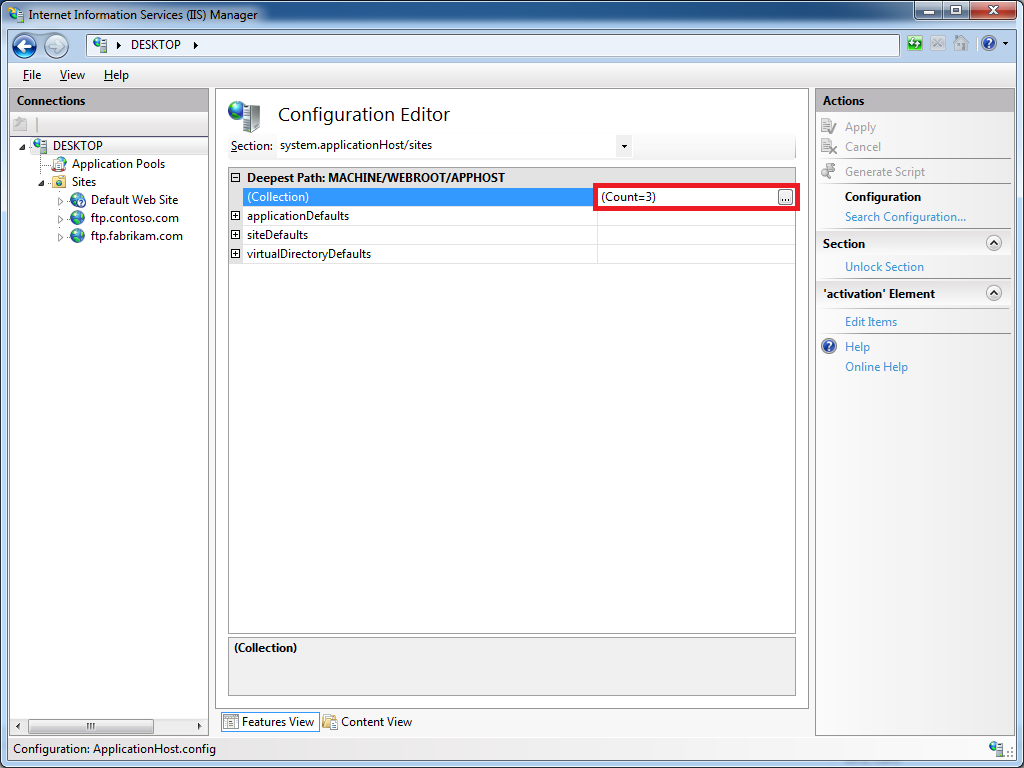Screen dimensions: 1024x768
Task: Click the green Refresh page icon
Action: pyautogui.click(x=915, y=44)
